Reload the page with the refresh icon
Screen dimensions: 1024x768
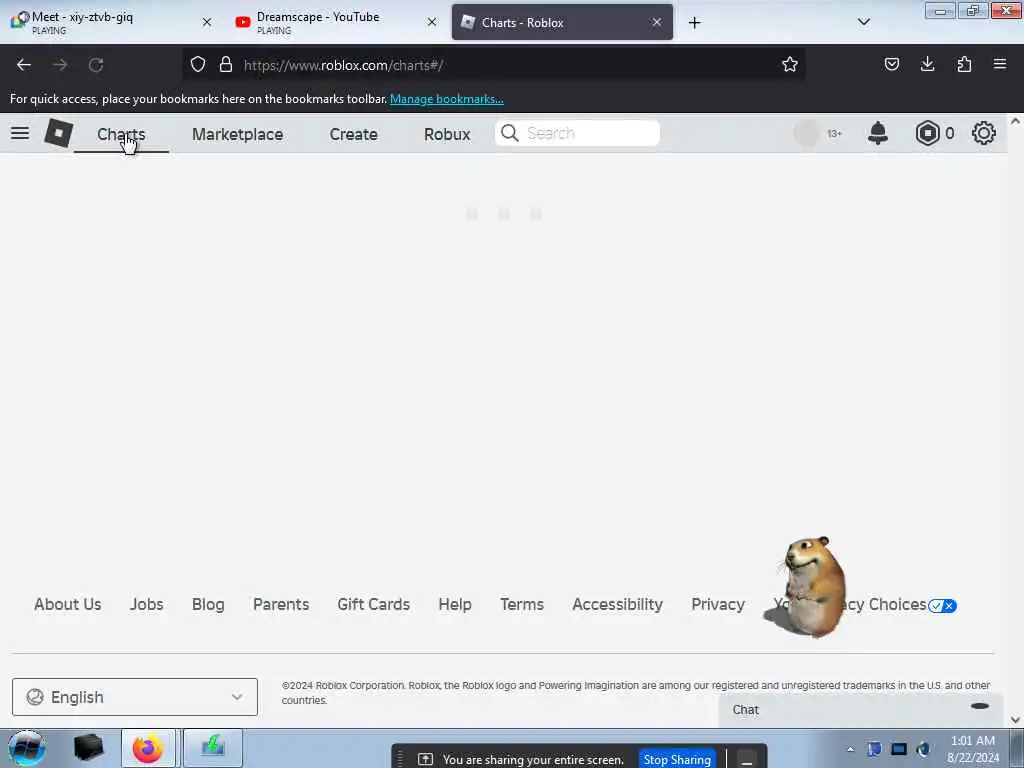(96, 65)
